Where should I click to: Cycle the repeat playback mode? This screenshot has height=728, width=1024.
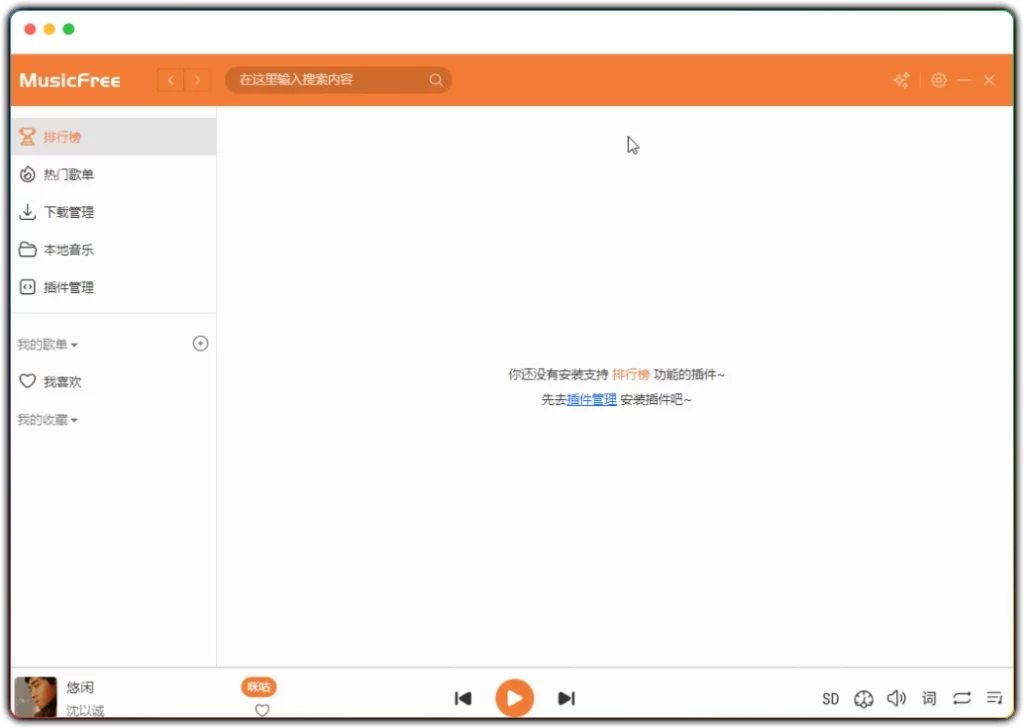click(x=961, y=698)
